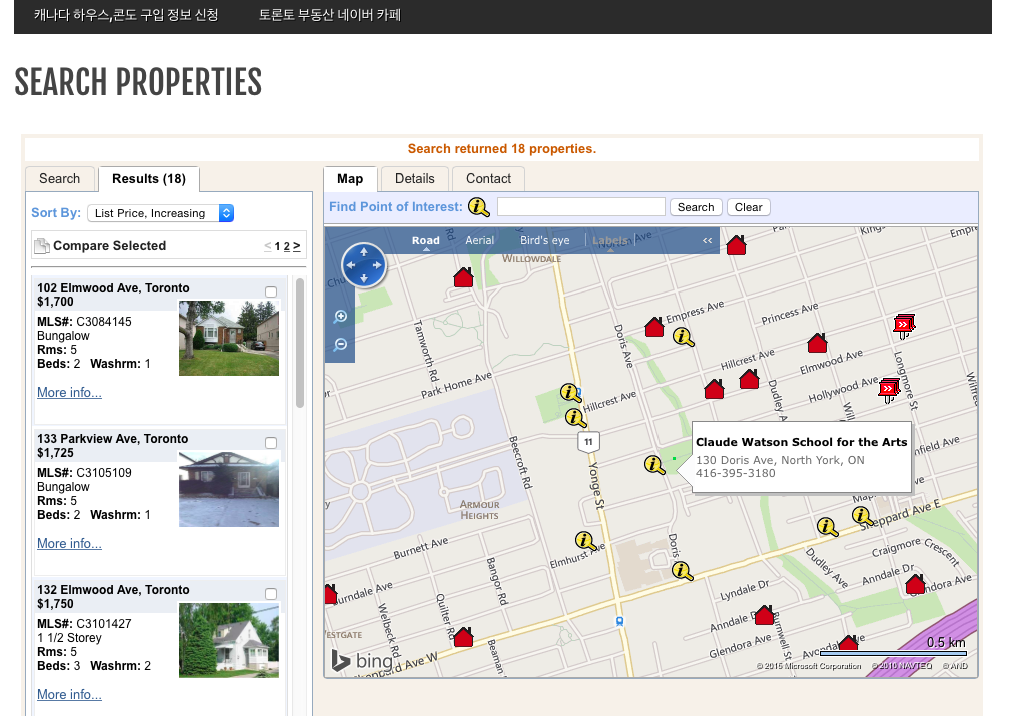
Task: Check the box for 102 Elmwood Ave
Action: click(271, 292)
